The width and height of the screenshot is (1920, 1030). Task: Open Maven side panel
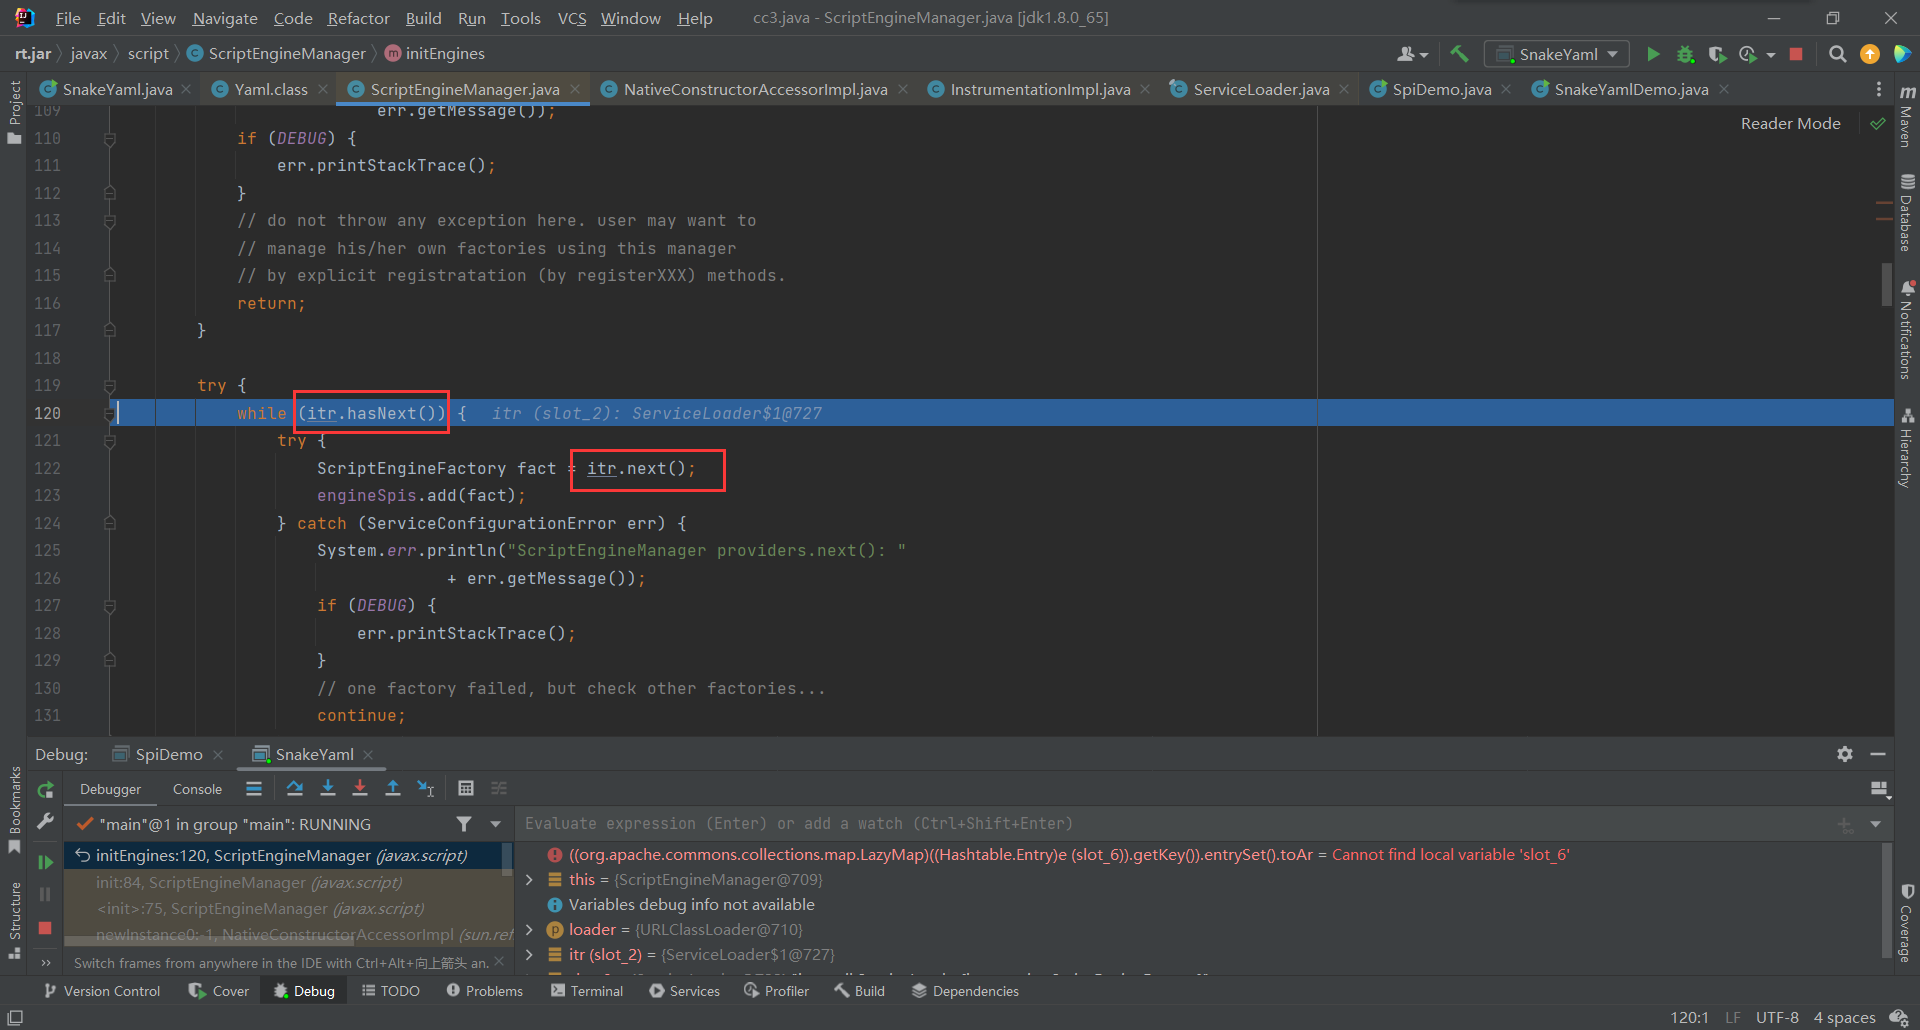click(1907, 118)
